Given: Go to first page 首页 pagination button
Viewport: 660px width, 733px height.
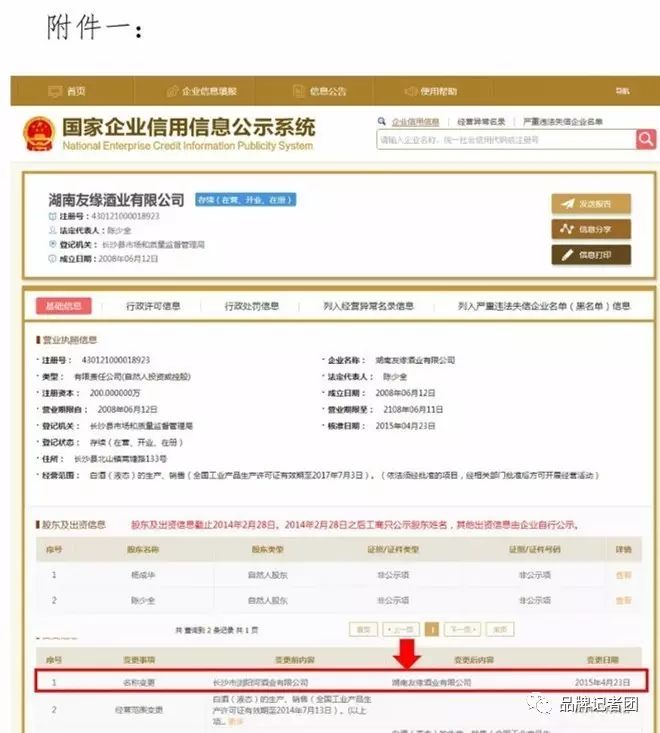Looking at the screenshot, I should coord(364,630).
